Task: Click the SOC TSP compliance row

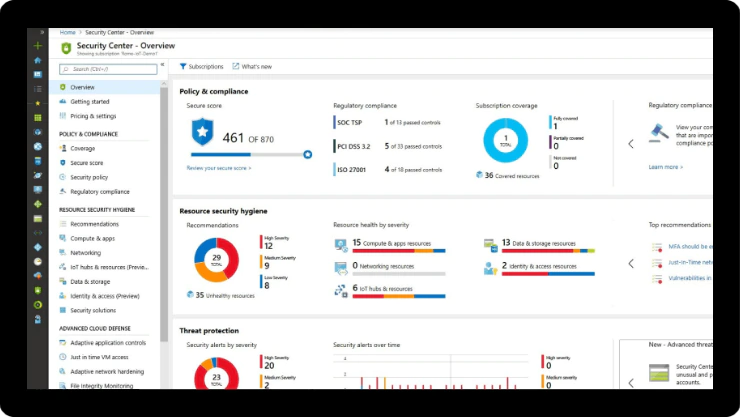Action: [x=387, y=123]
